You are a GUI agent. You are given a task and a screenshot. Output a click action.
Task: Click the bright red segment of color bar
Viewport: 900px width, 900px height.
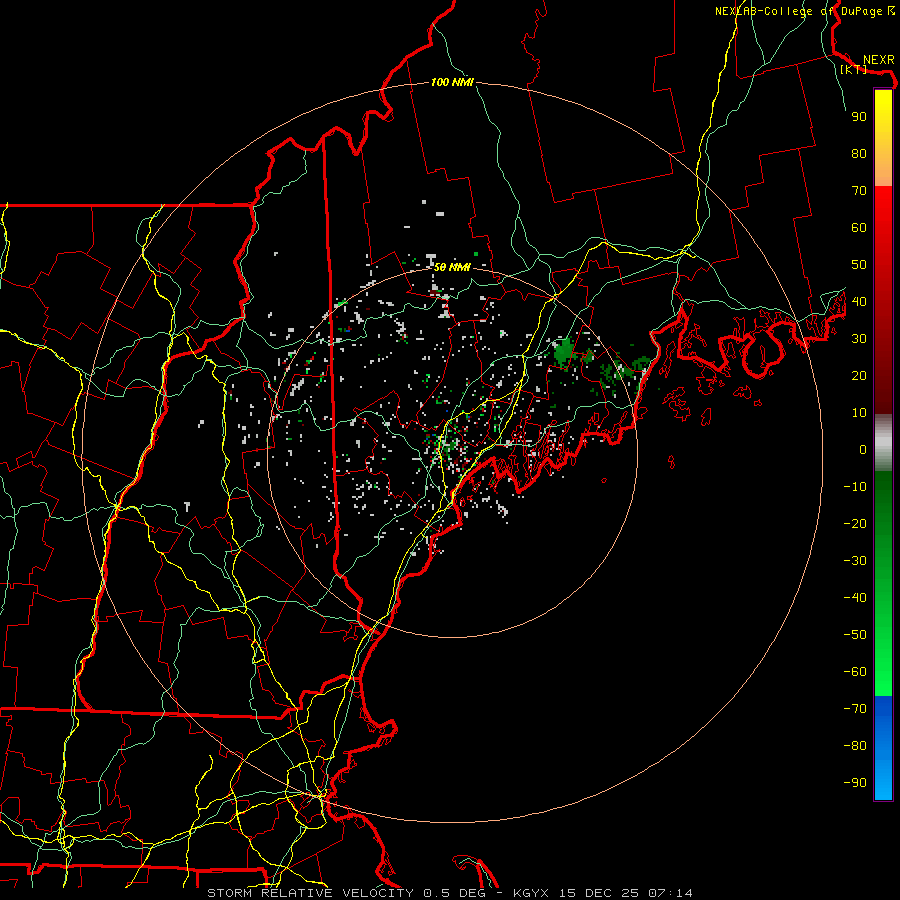[883, 300]
